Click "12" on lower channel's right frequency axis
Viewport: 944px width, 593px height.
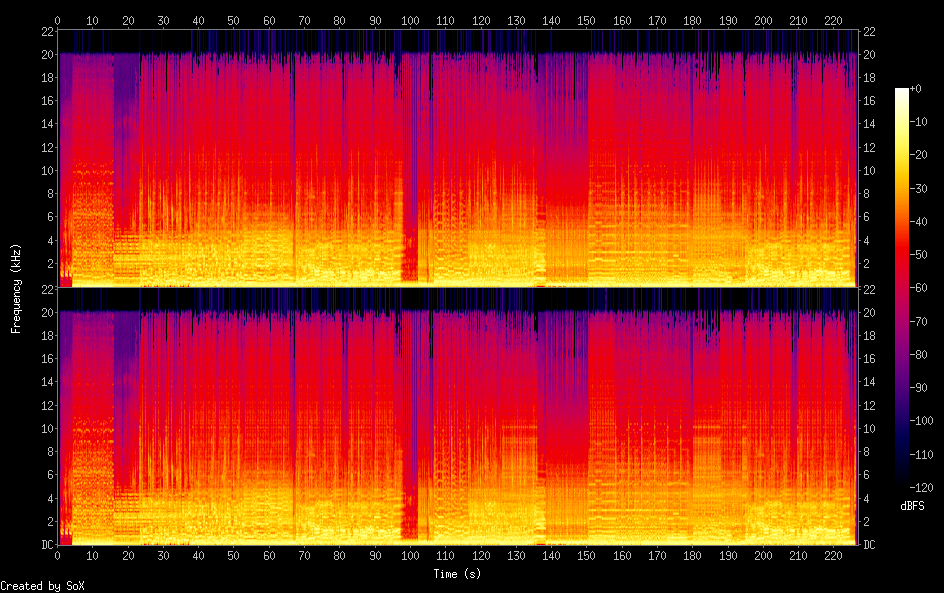click(x=869, y=405)
